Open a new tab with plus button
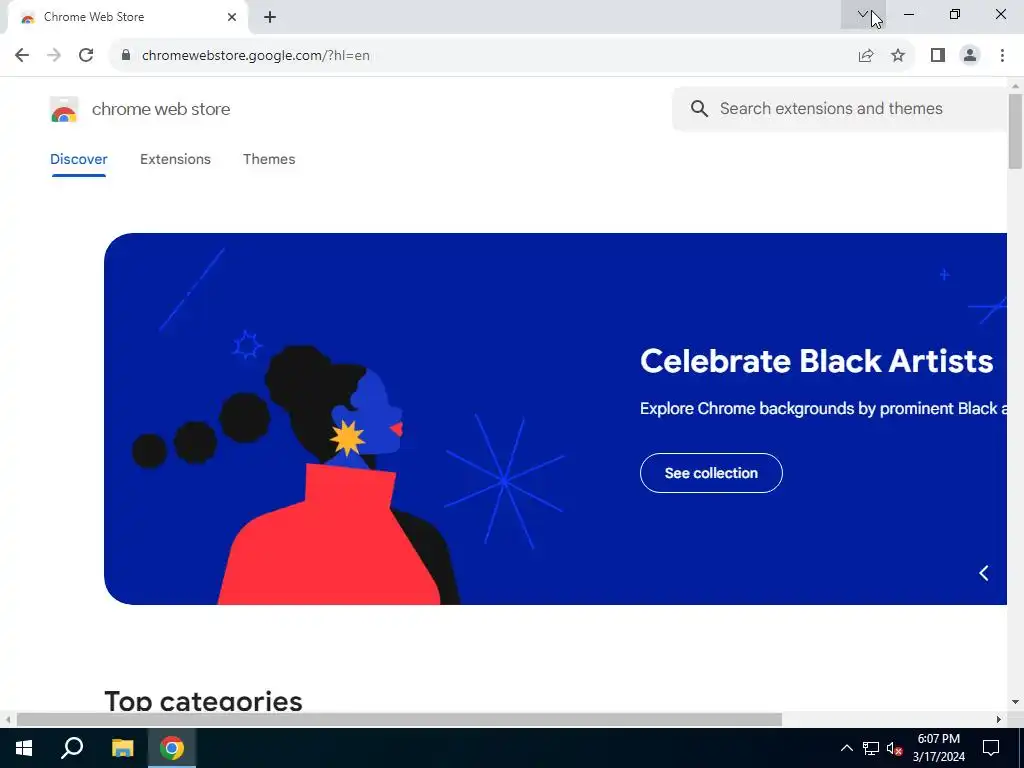 pos(270,17)
